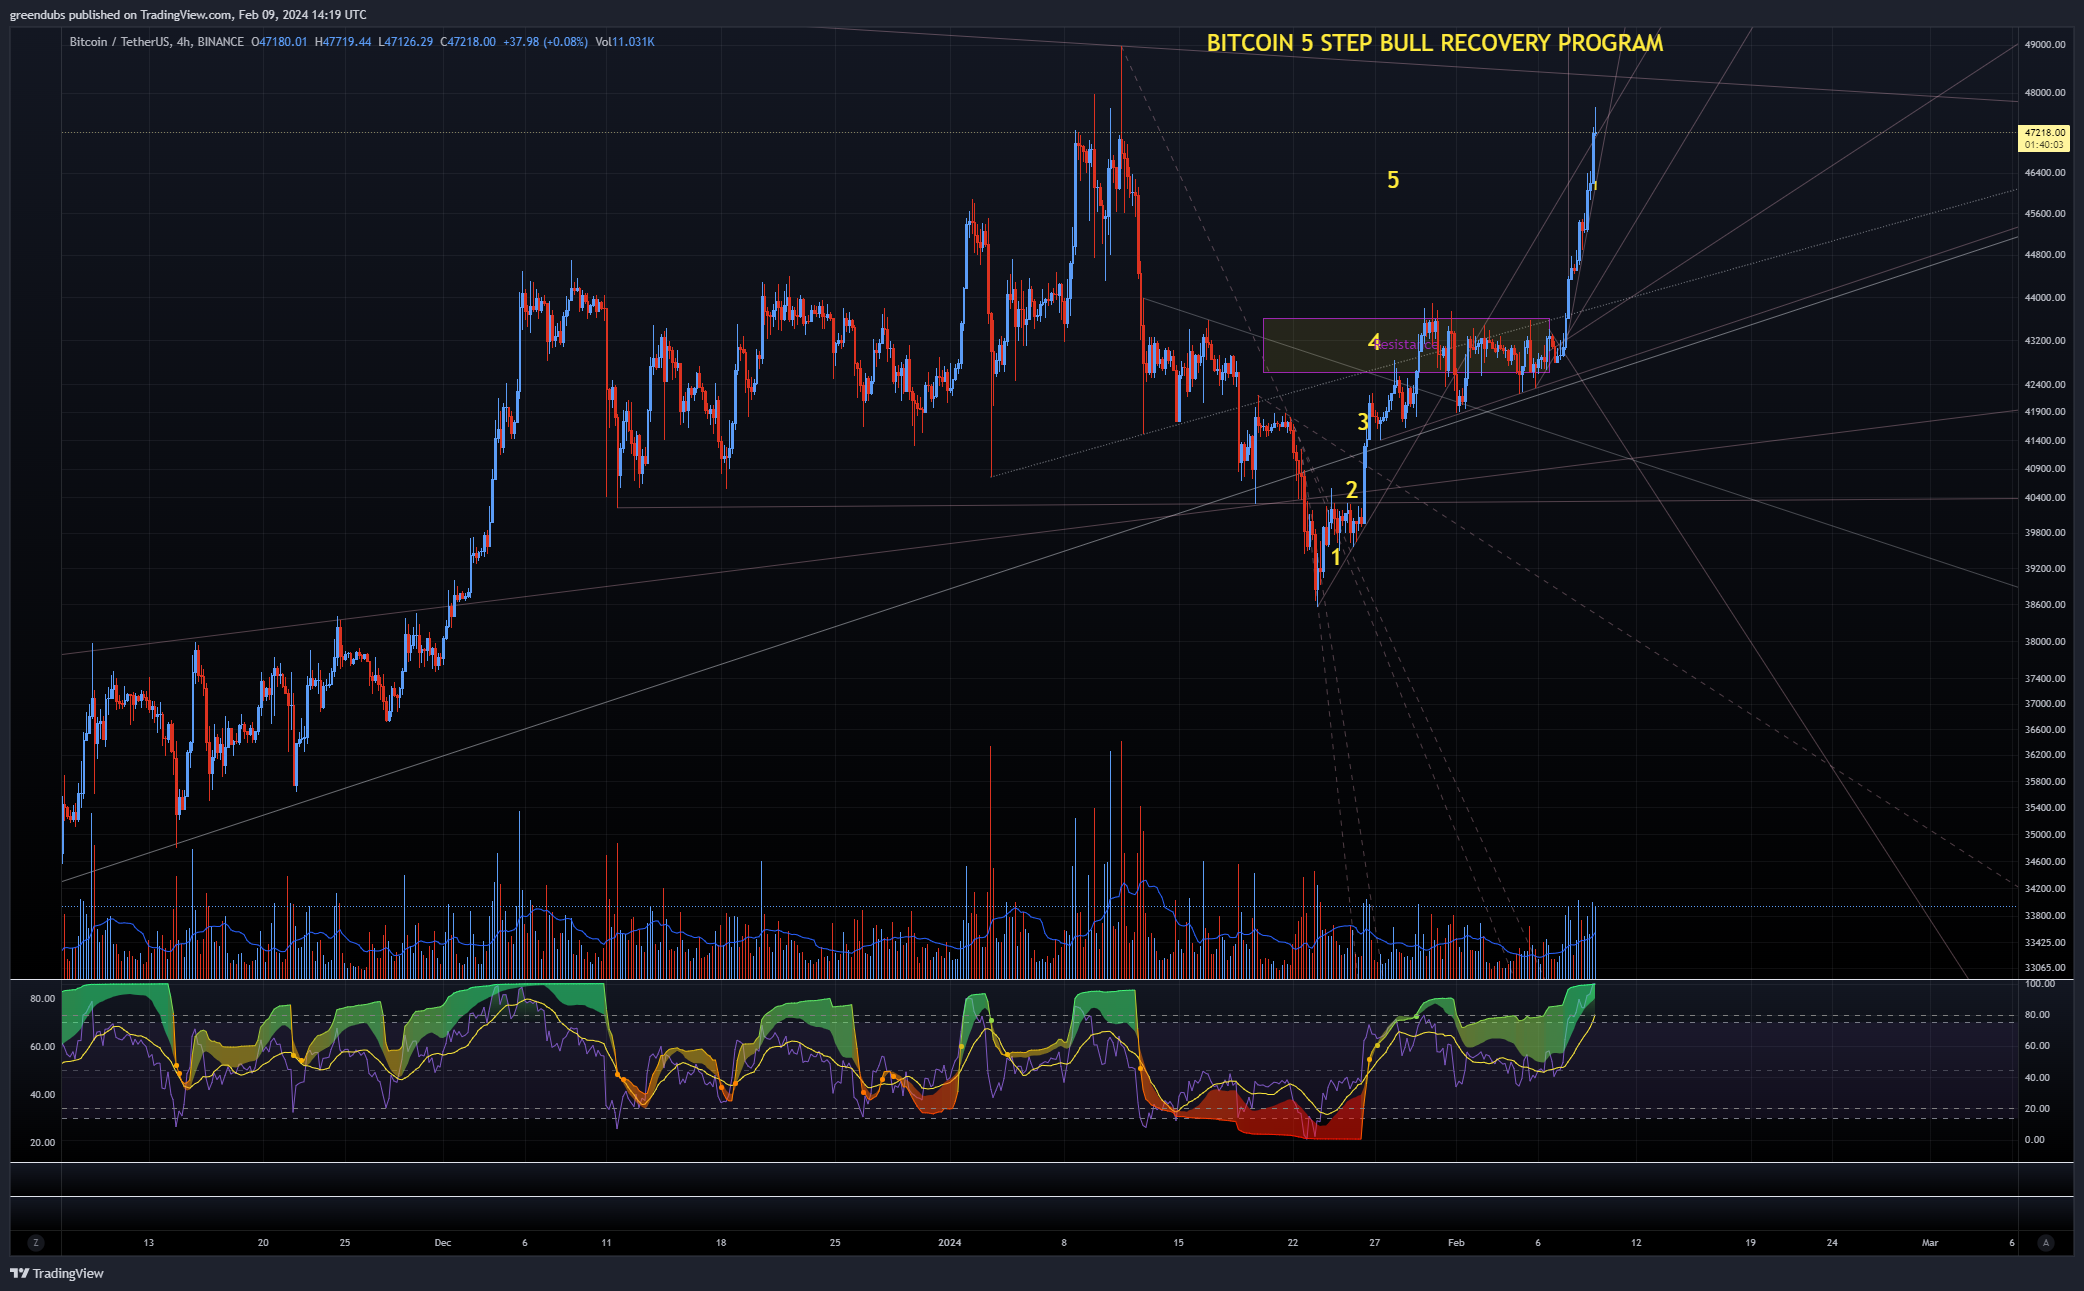Click the '13' date on time axis
This screenshot has width=2084, height=1291.
149,1243
